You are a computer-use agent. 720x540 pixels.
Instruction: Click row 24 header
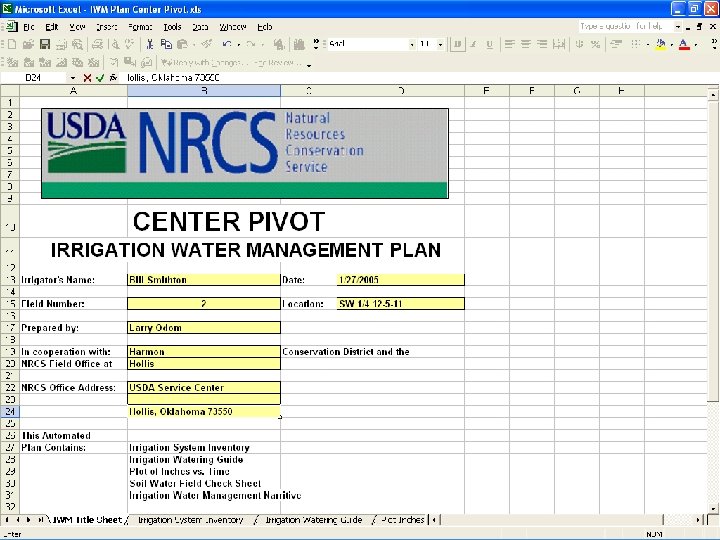click(x=10, y=411)
